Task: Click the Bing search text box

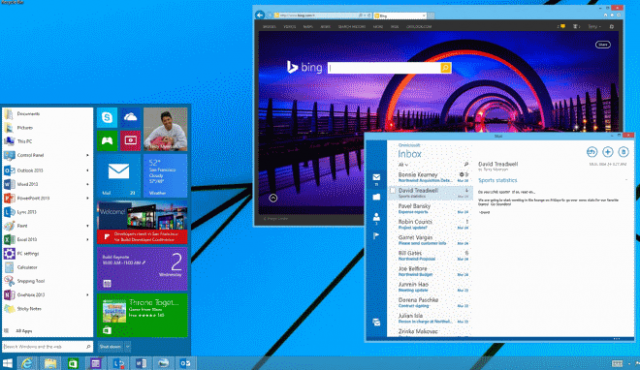Action: pyautogui.click(x=384, y=68)
